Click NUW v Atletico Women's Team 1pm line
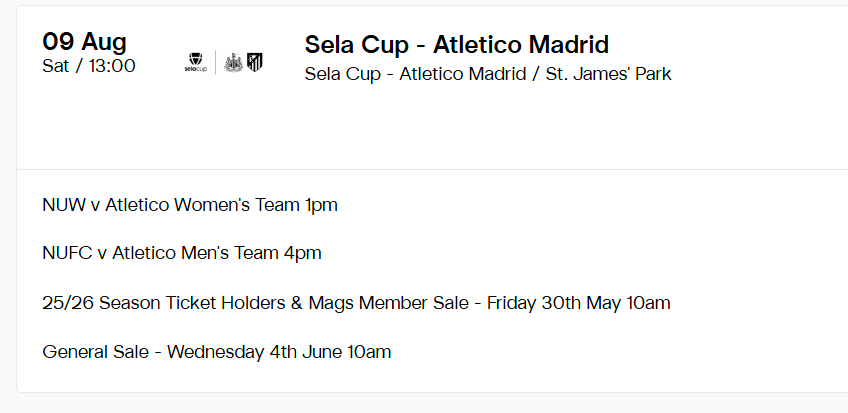This screenshot has width=848, height=413. 190,205
